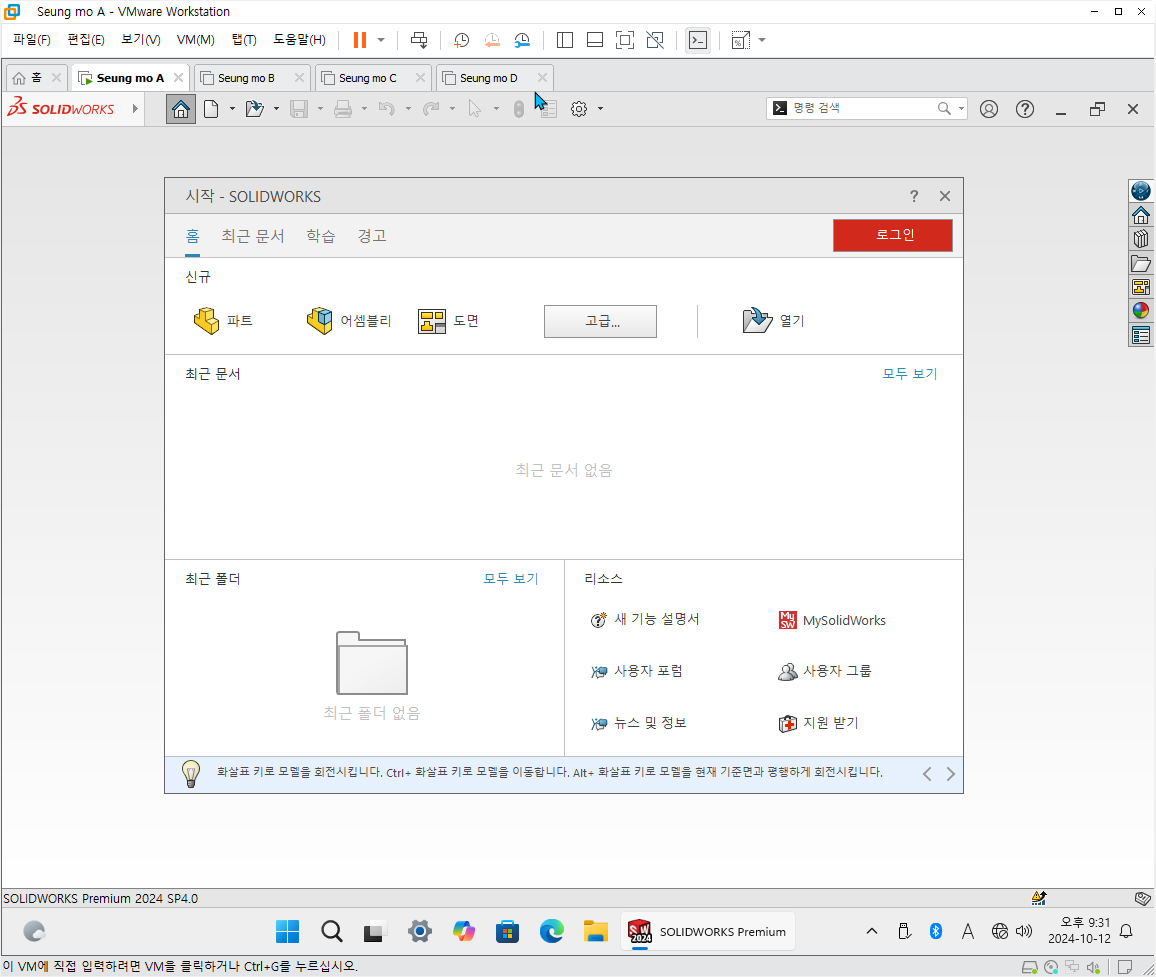
Task: Create a new Assembly (어셈블리)
Action: (x=348, y=321)
